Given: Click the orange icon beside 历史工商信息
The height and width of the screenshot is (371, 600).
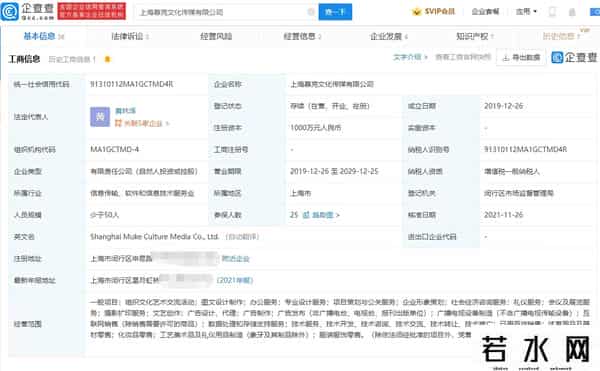Looking at the screenshot, I should pyautogui.click(x=108, y=59).
